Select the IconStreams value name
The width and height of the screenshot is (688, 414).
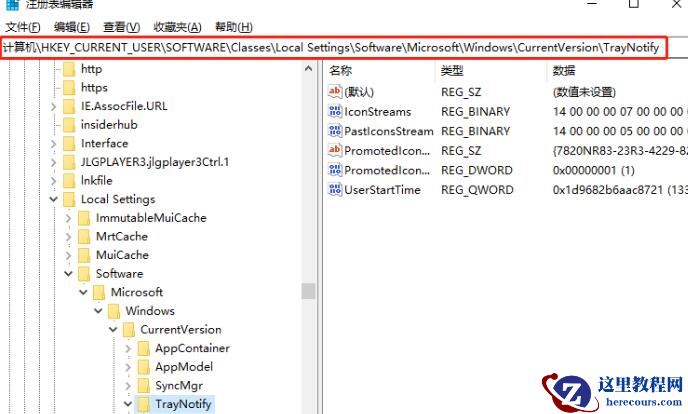[378, 112]
